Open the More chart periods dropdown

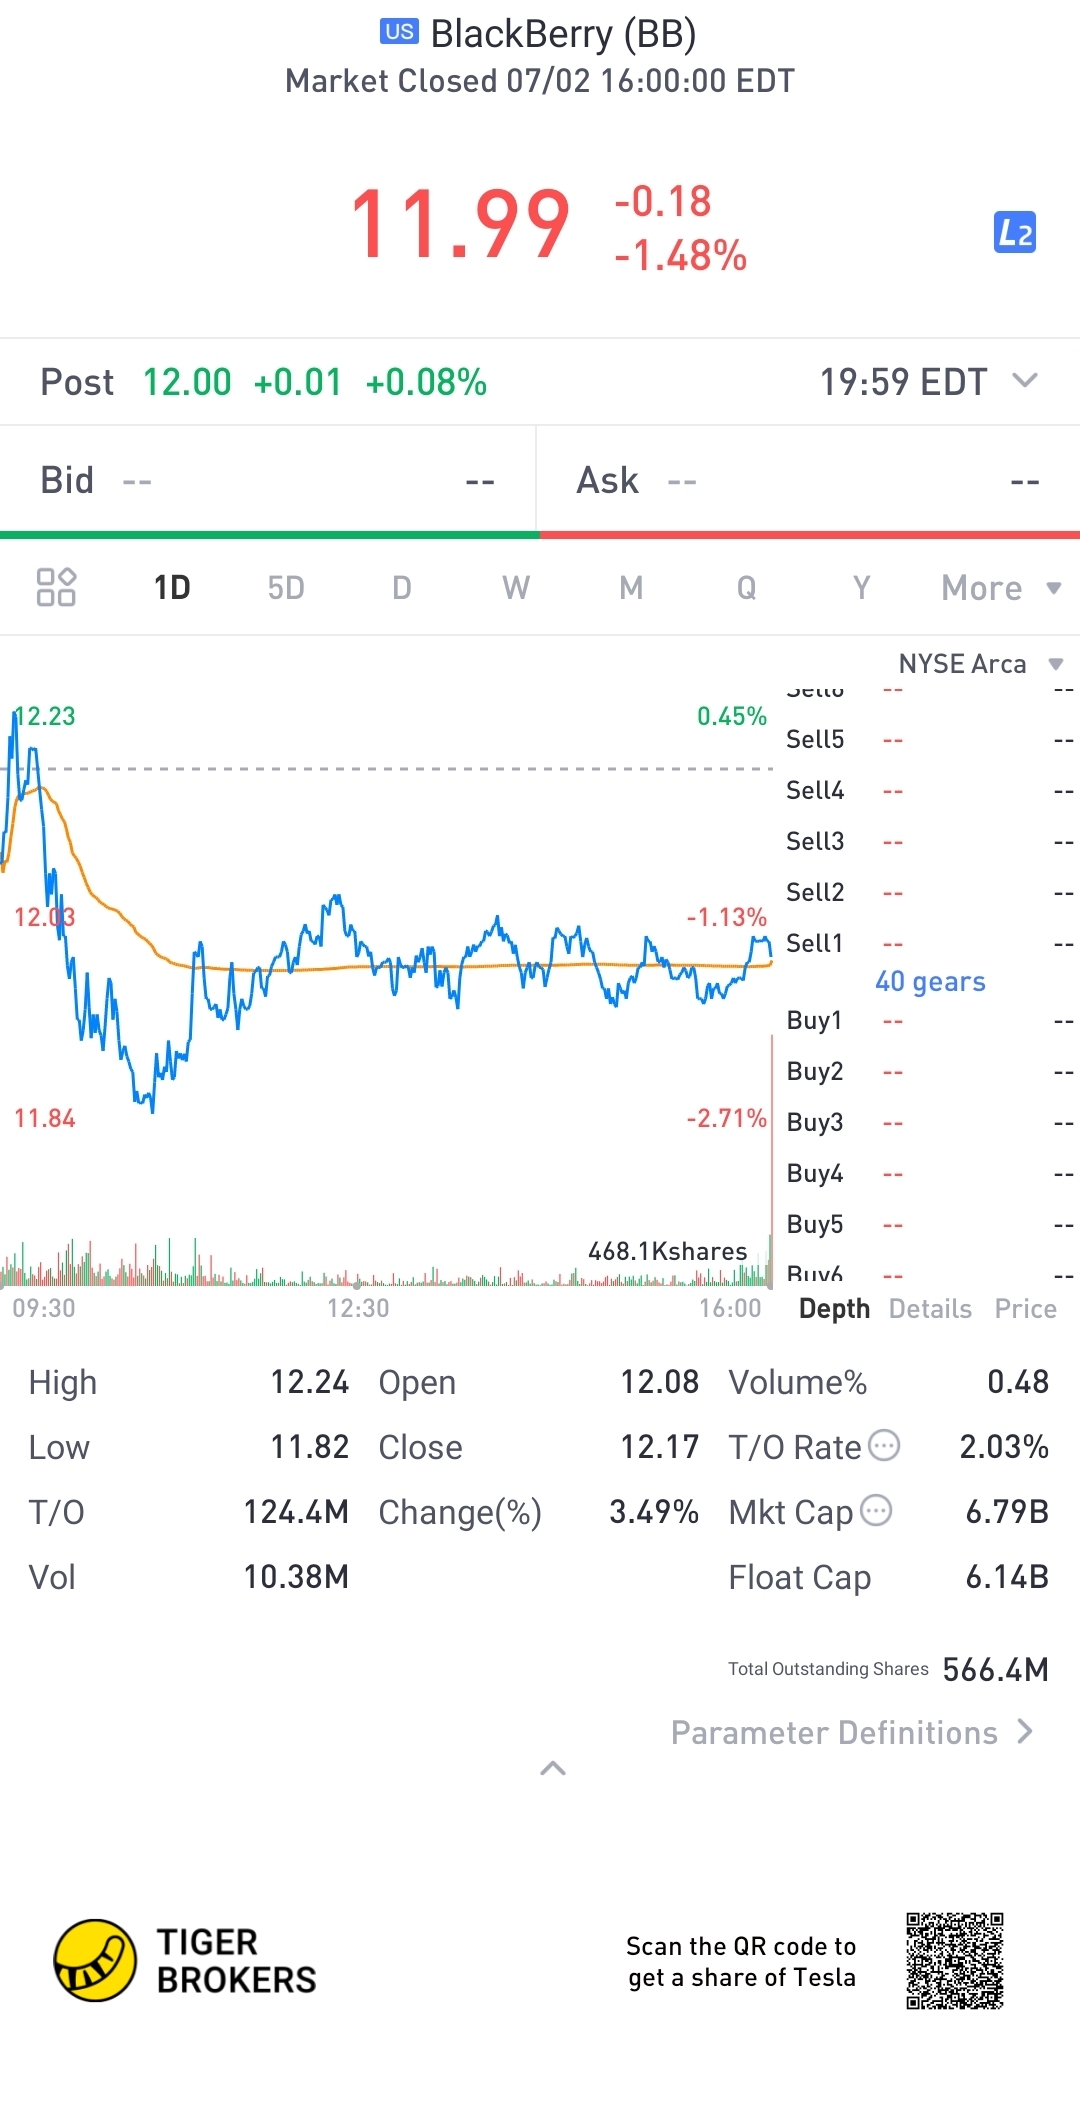pos(1001,588)
